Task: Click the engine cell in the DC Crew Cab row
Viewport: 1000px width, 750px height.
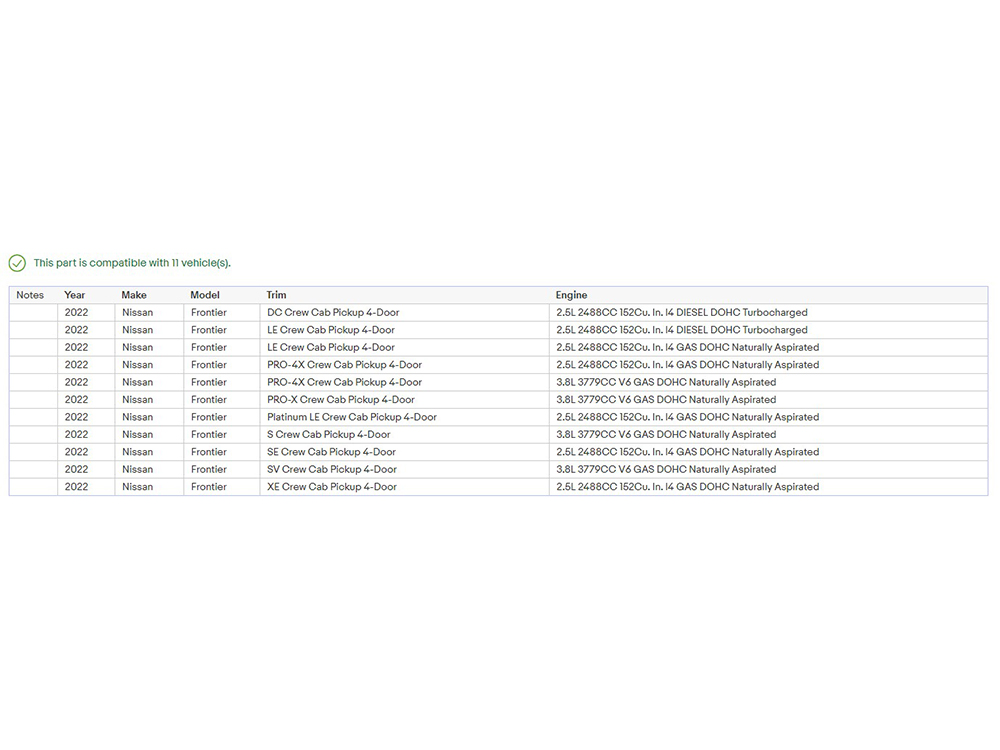Action: (768, 312)
